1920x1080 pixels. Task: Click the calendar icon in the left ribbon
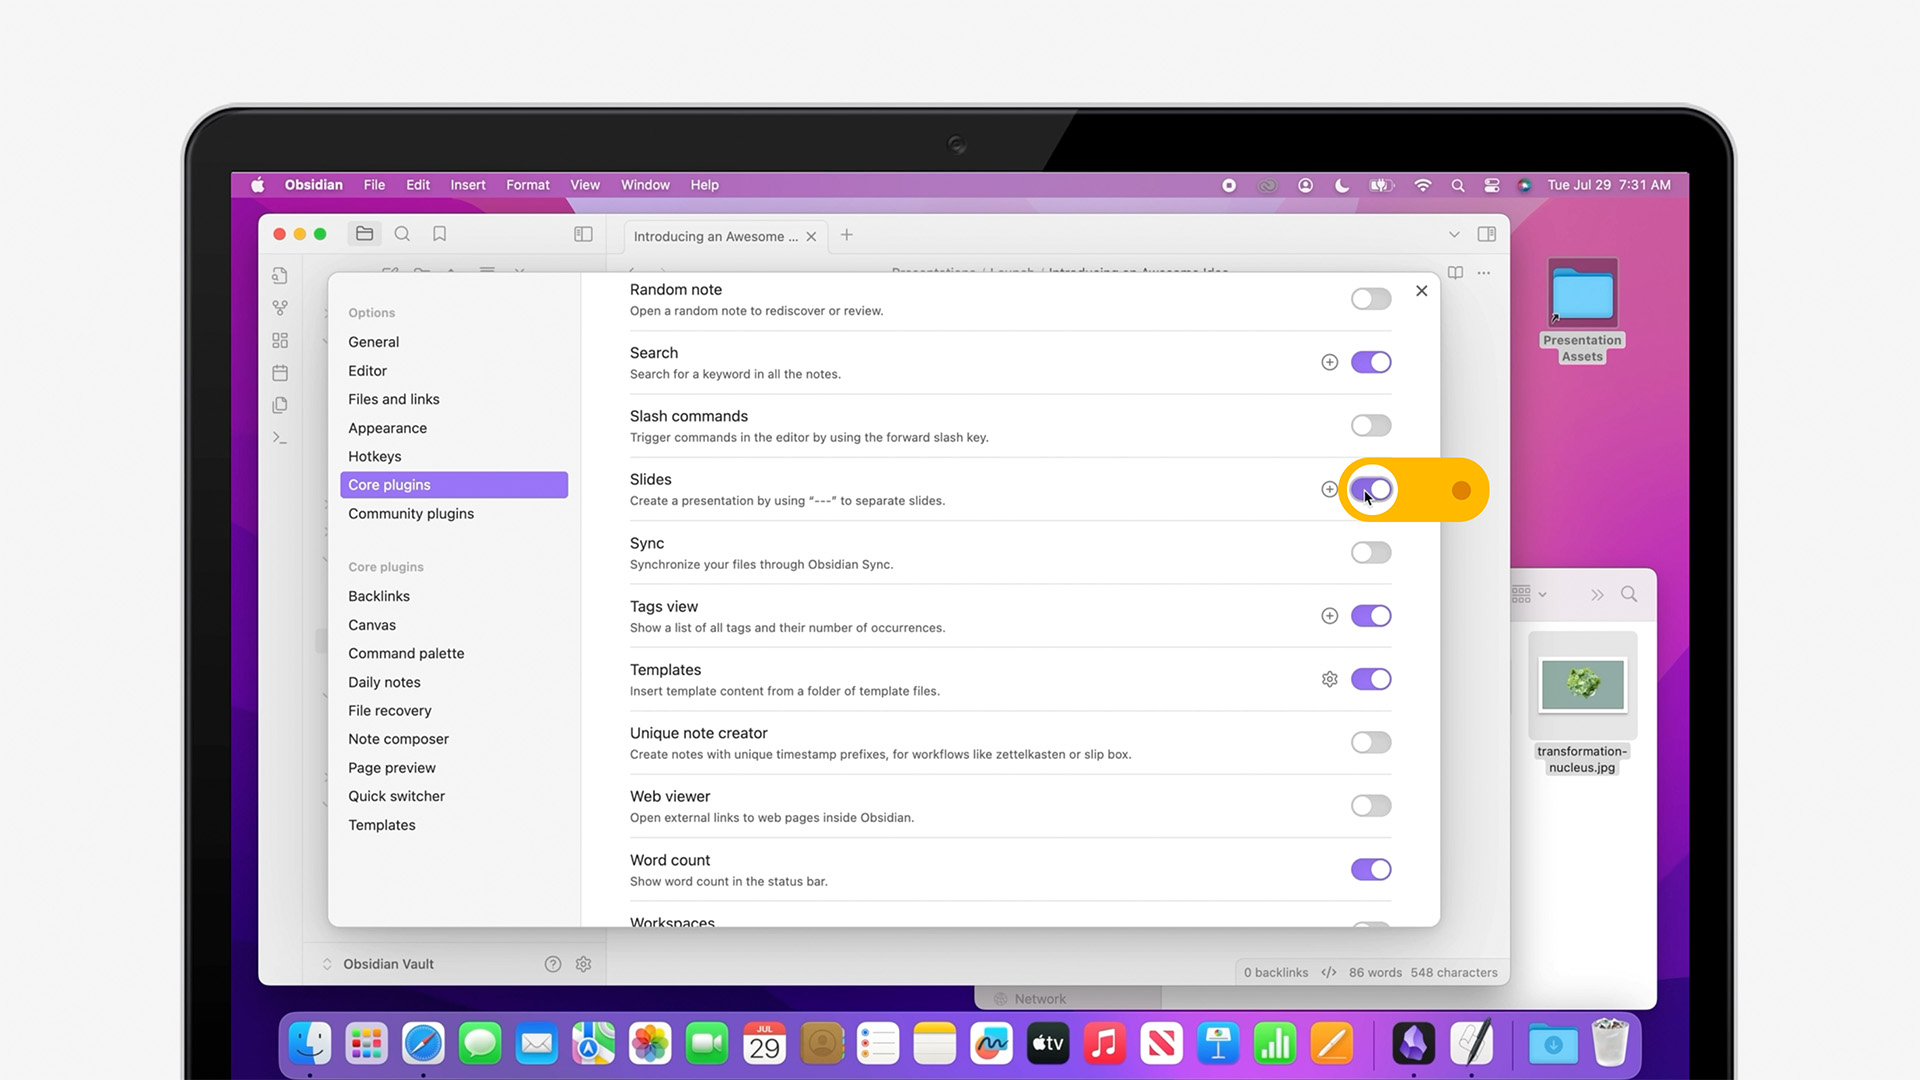(280, 372)
